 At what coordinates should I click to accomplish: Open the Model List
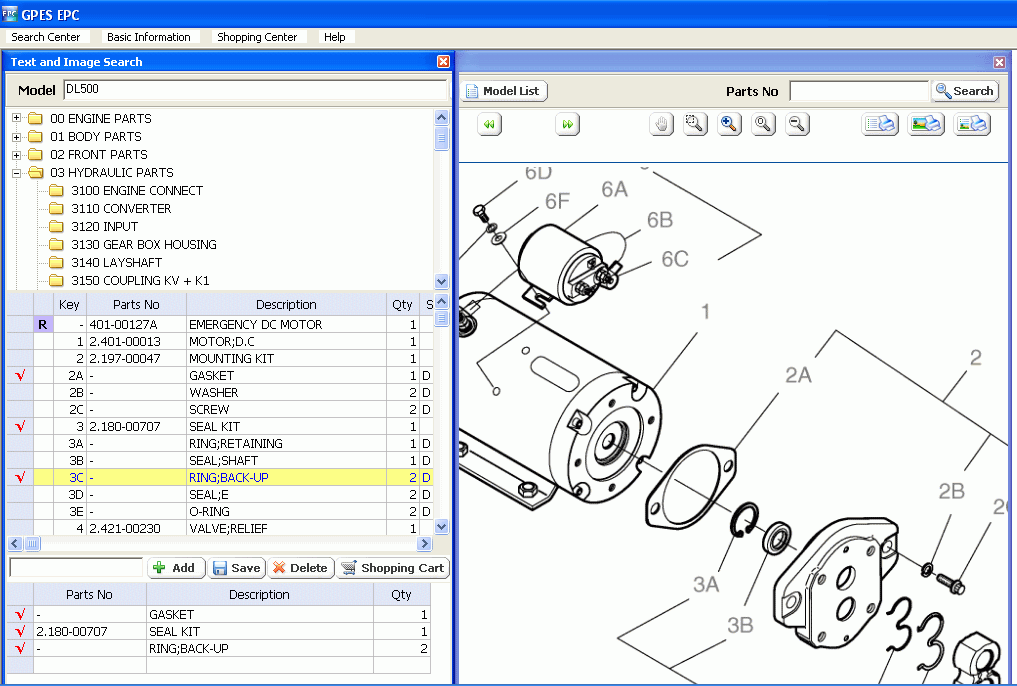tap(504, 90)
